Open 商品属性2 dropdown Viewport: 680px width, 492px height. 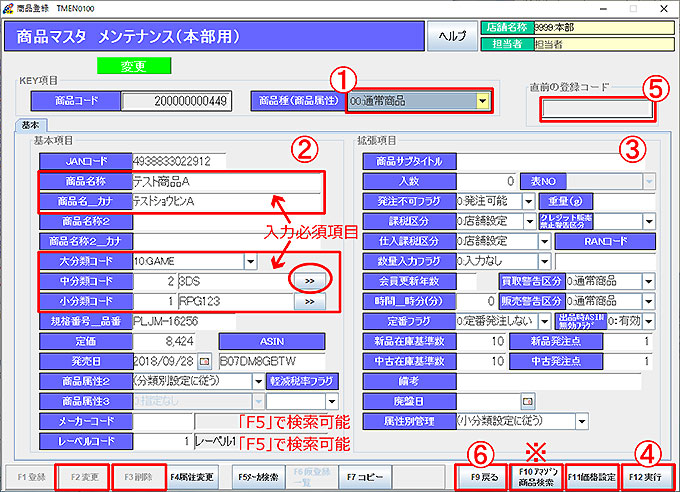(x=258, y=381)
